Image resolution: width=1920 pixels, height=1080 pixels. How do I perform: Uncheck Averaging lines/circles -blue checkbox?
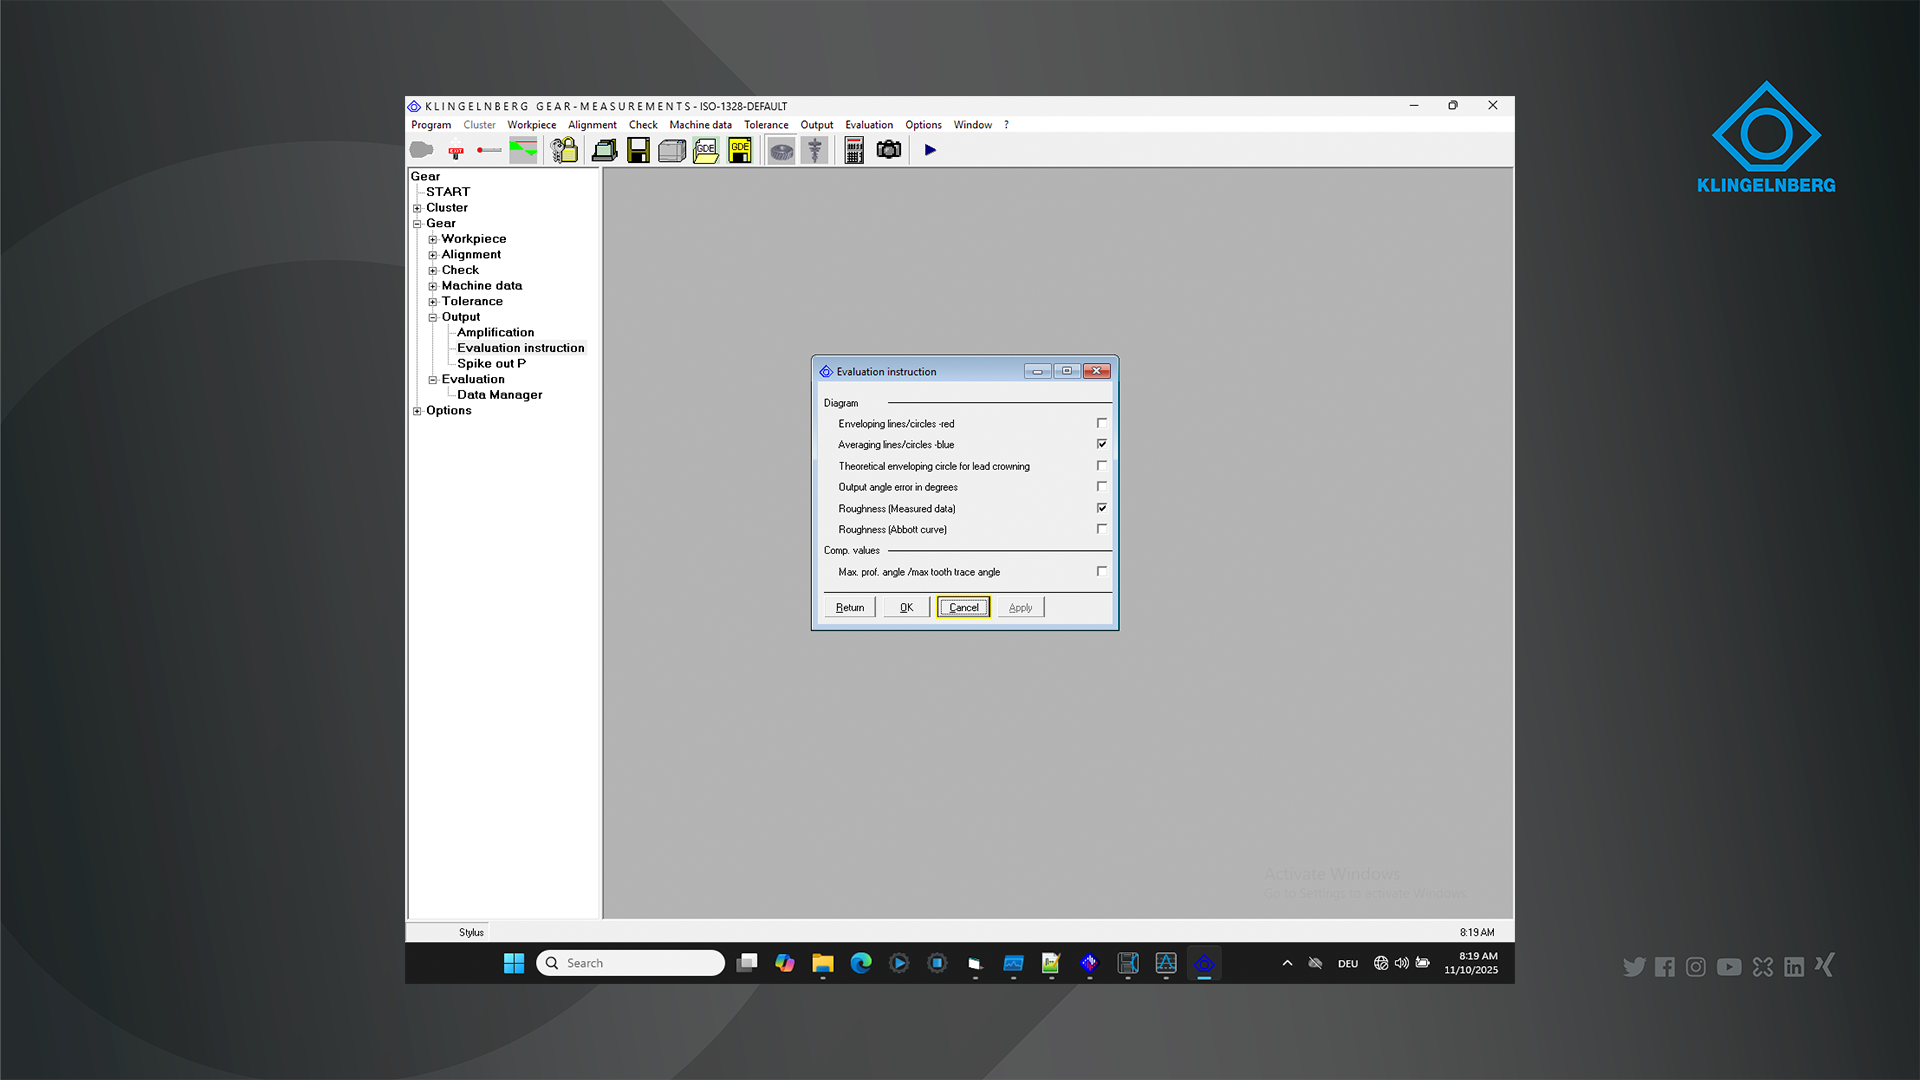pyautogui.click(x=1101, y=444)
